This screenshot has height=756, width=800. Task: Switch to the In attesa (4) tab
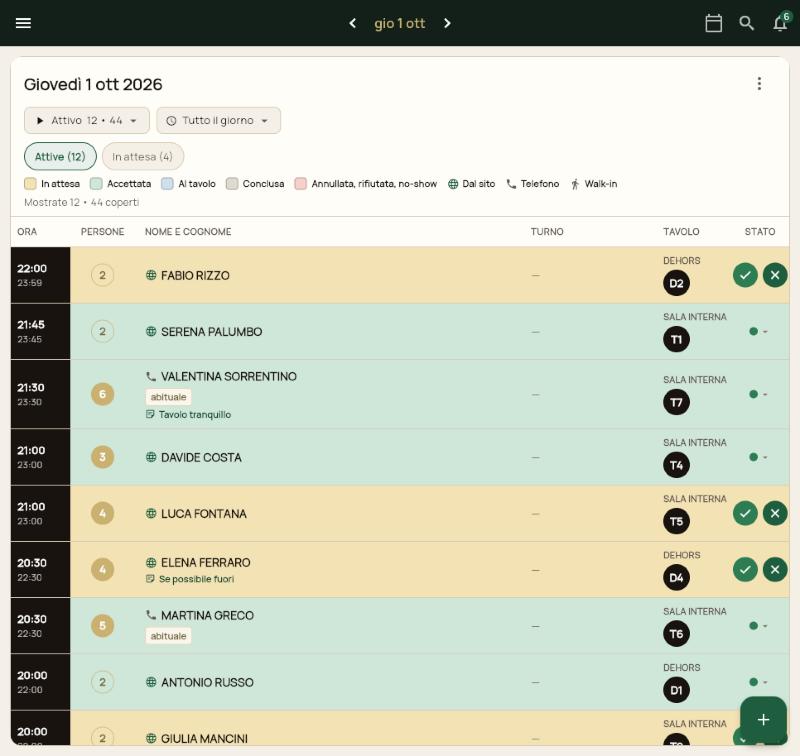point(143,157)
